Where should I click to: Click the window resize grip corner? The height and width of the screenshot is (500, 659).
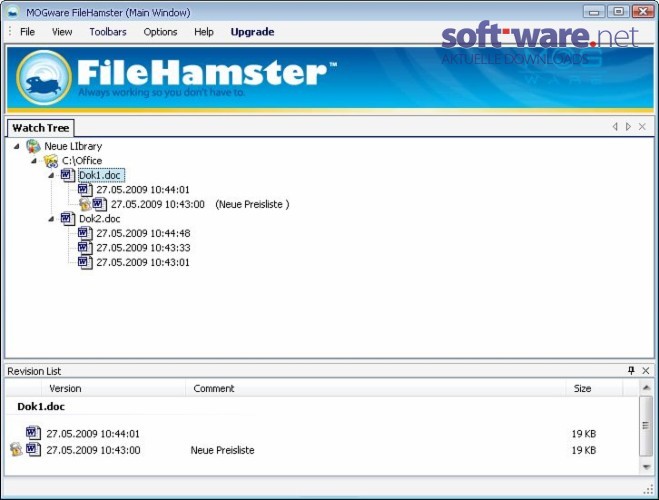pyautogui.click(x=648, y=490)
